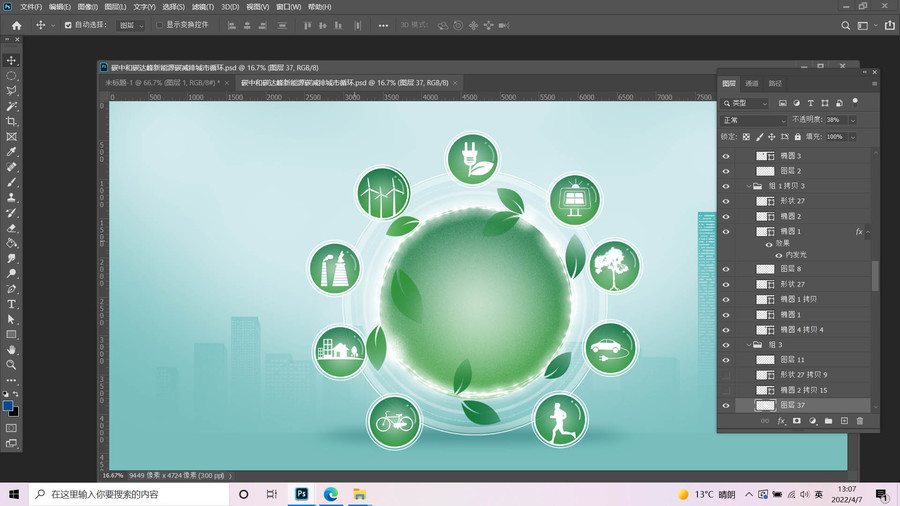This screenshot has height=506, width=900.
Task: Collapse the 组 3 group
Action: [748, 345]
